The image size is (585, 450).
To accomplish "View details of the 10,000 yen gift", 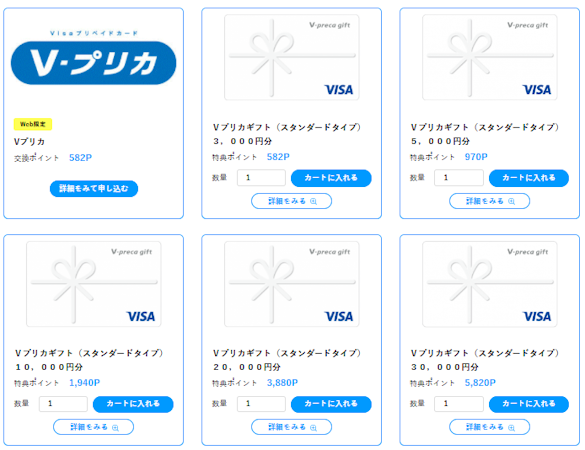I will point(93,427).
